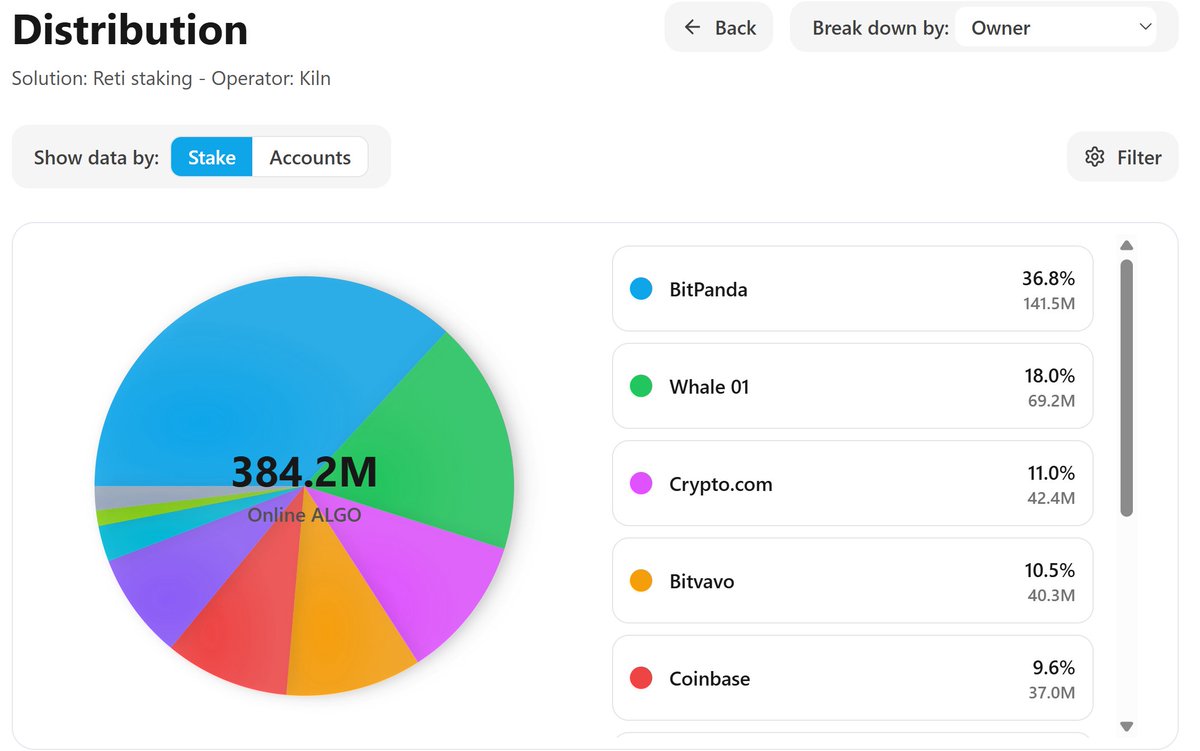The image size is (1200, 751).
Task: Select the Stake data view
Action: 211,157
